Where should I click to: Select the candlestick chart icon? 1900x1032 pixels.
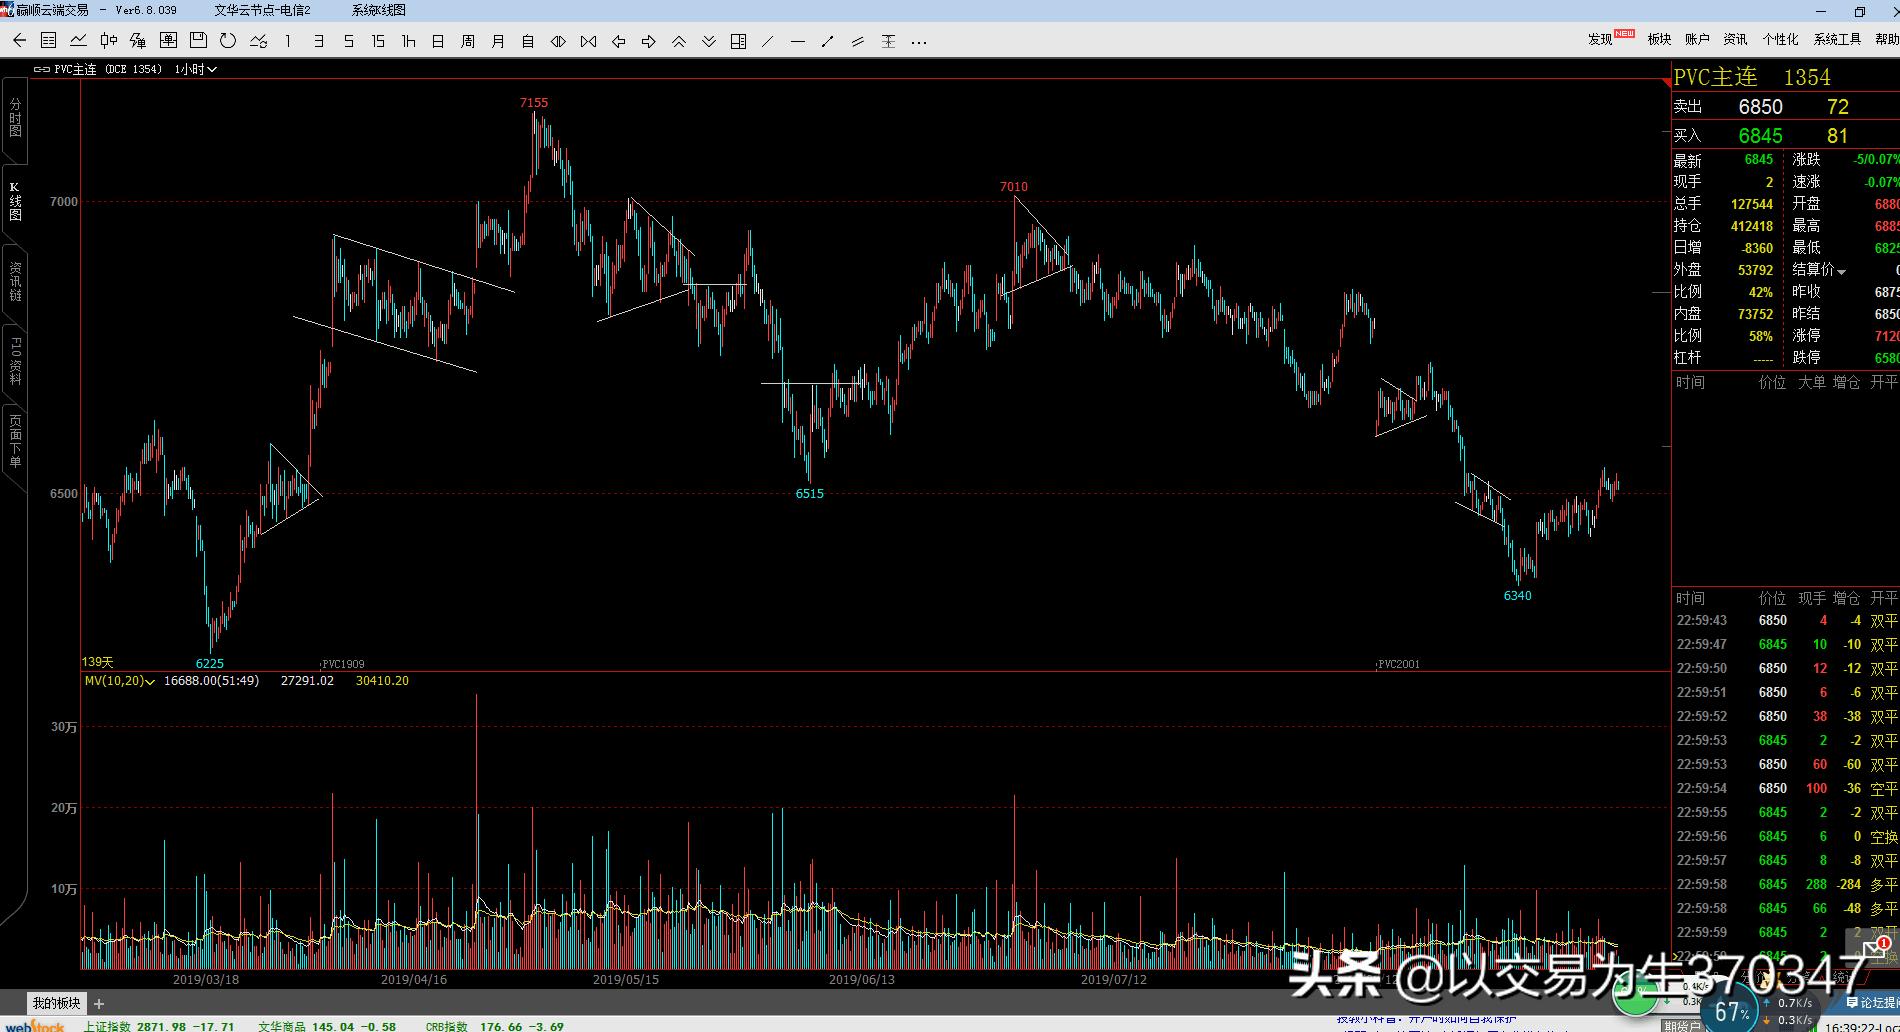pos(108,41)
